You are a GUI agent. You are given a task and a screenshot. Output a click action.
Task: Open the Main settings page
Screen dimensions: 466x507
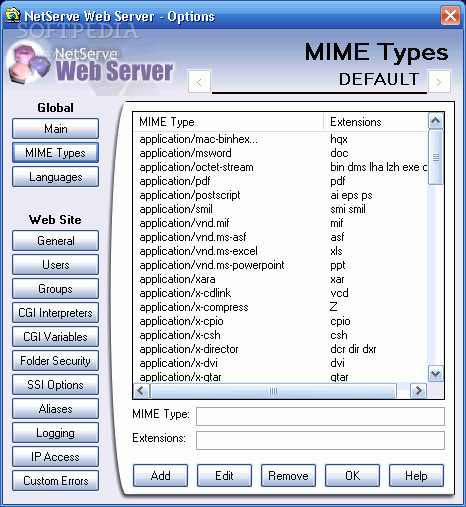click(x=56, y=129)
